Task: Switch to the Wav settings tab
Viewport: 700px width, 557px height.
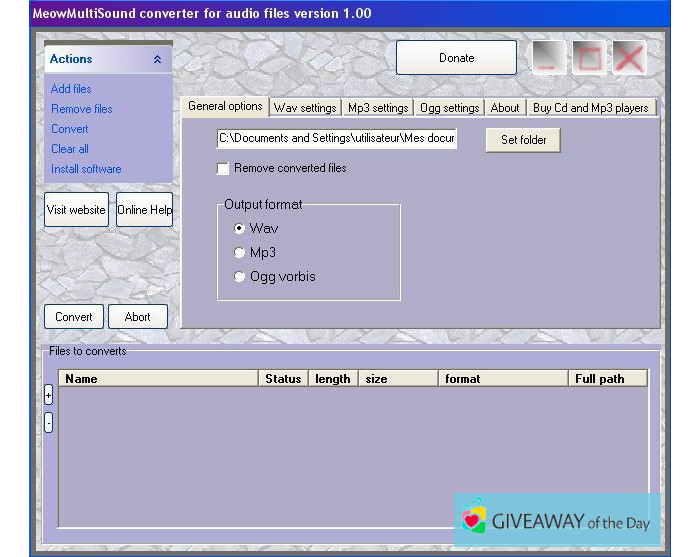Action: (305, 108)
